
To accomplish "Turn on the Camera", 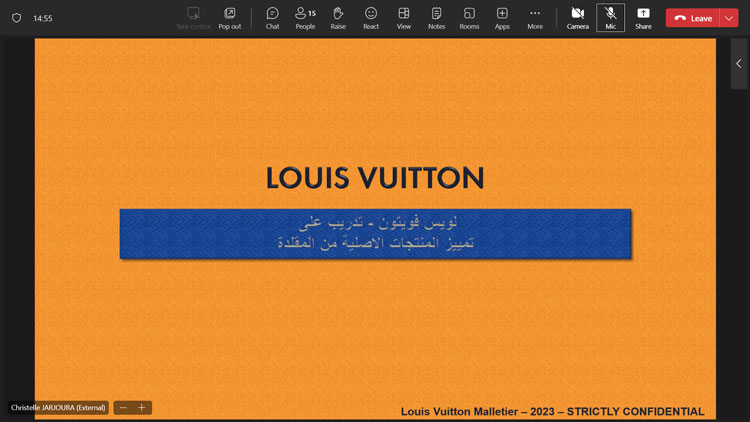I will [x=578, y=17].
